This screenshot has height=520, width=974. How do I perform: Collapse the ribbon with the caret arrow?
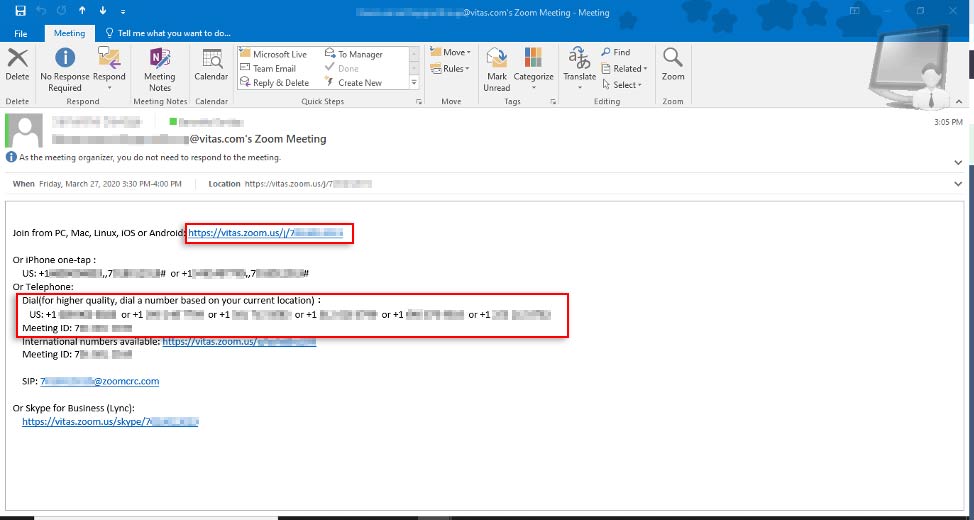click(x=958, y=102)
